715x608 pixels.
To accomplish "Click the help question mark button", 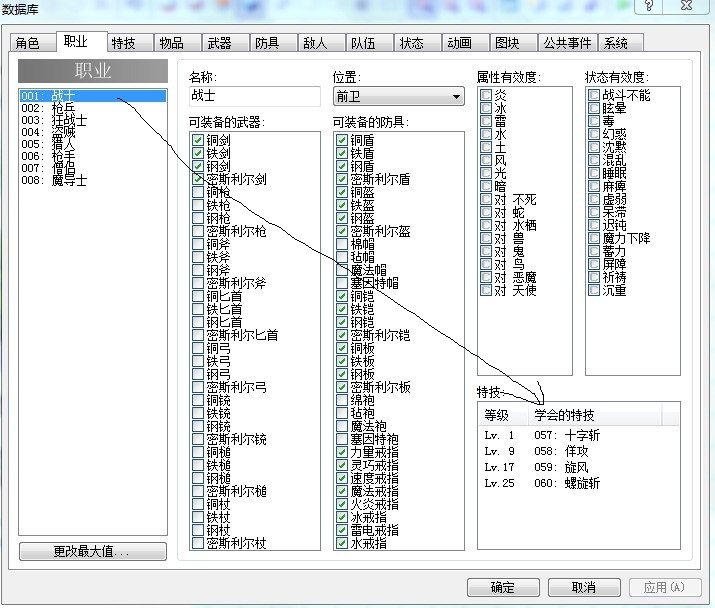I will pyautogui.click(x=649, y=6).
